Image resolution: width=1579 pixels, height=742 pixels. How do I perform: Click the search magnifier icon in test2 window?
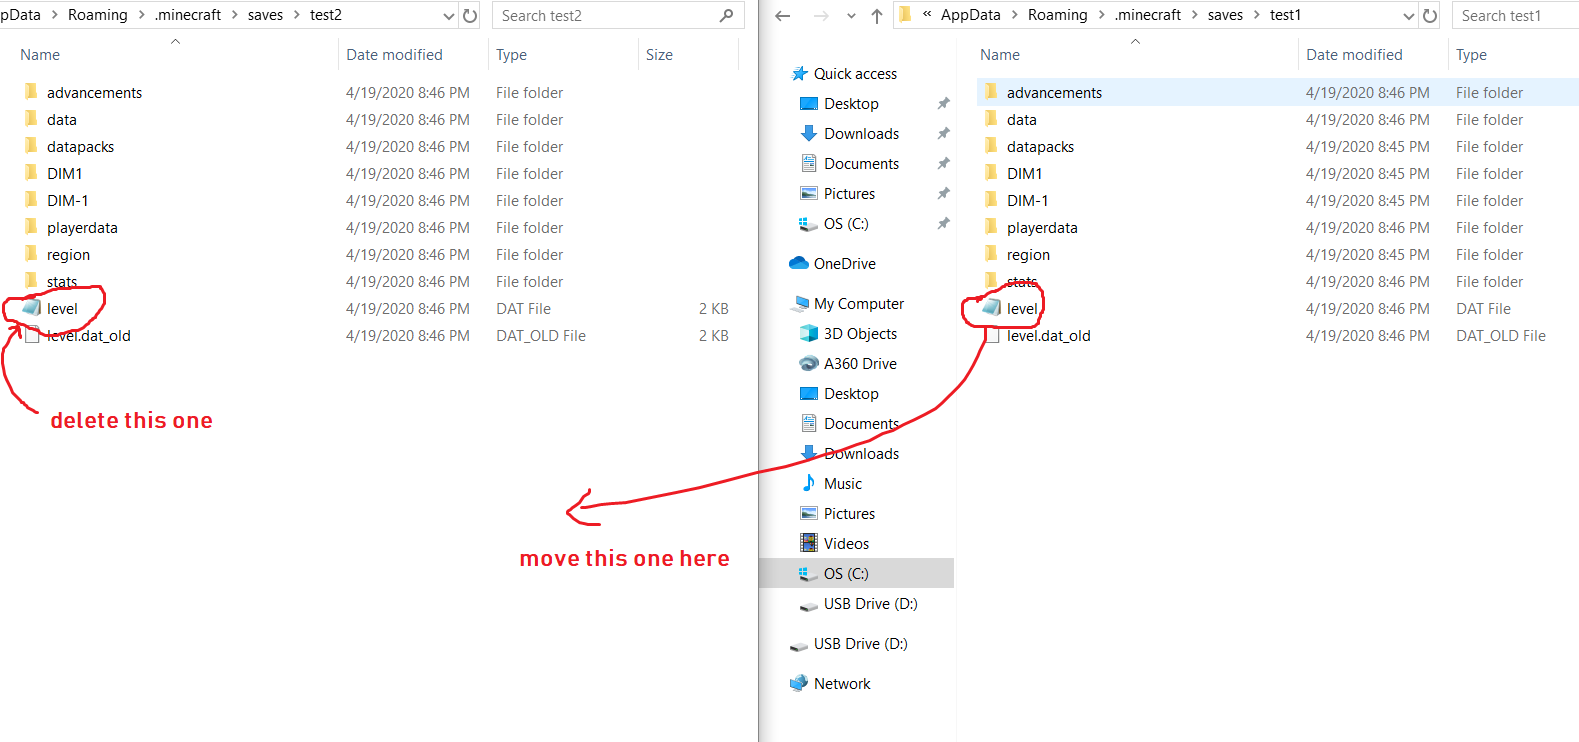[x=727, y=15]
